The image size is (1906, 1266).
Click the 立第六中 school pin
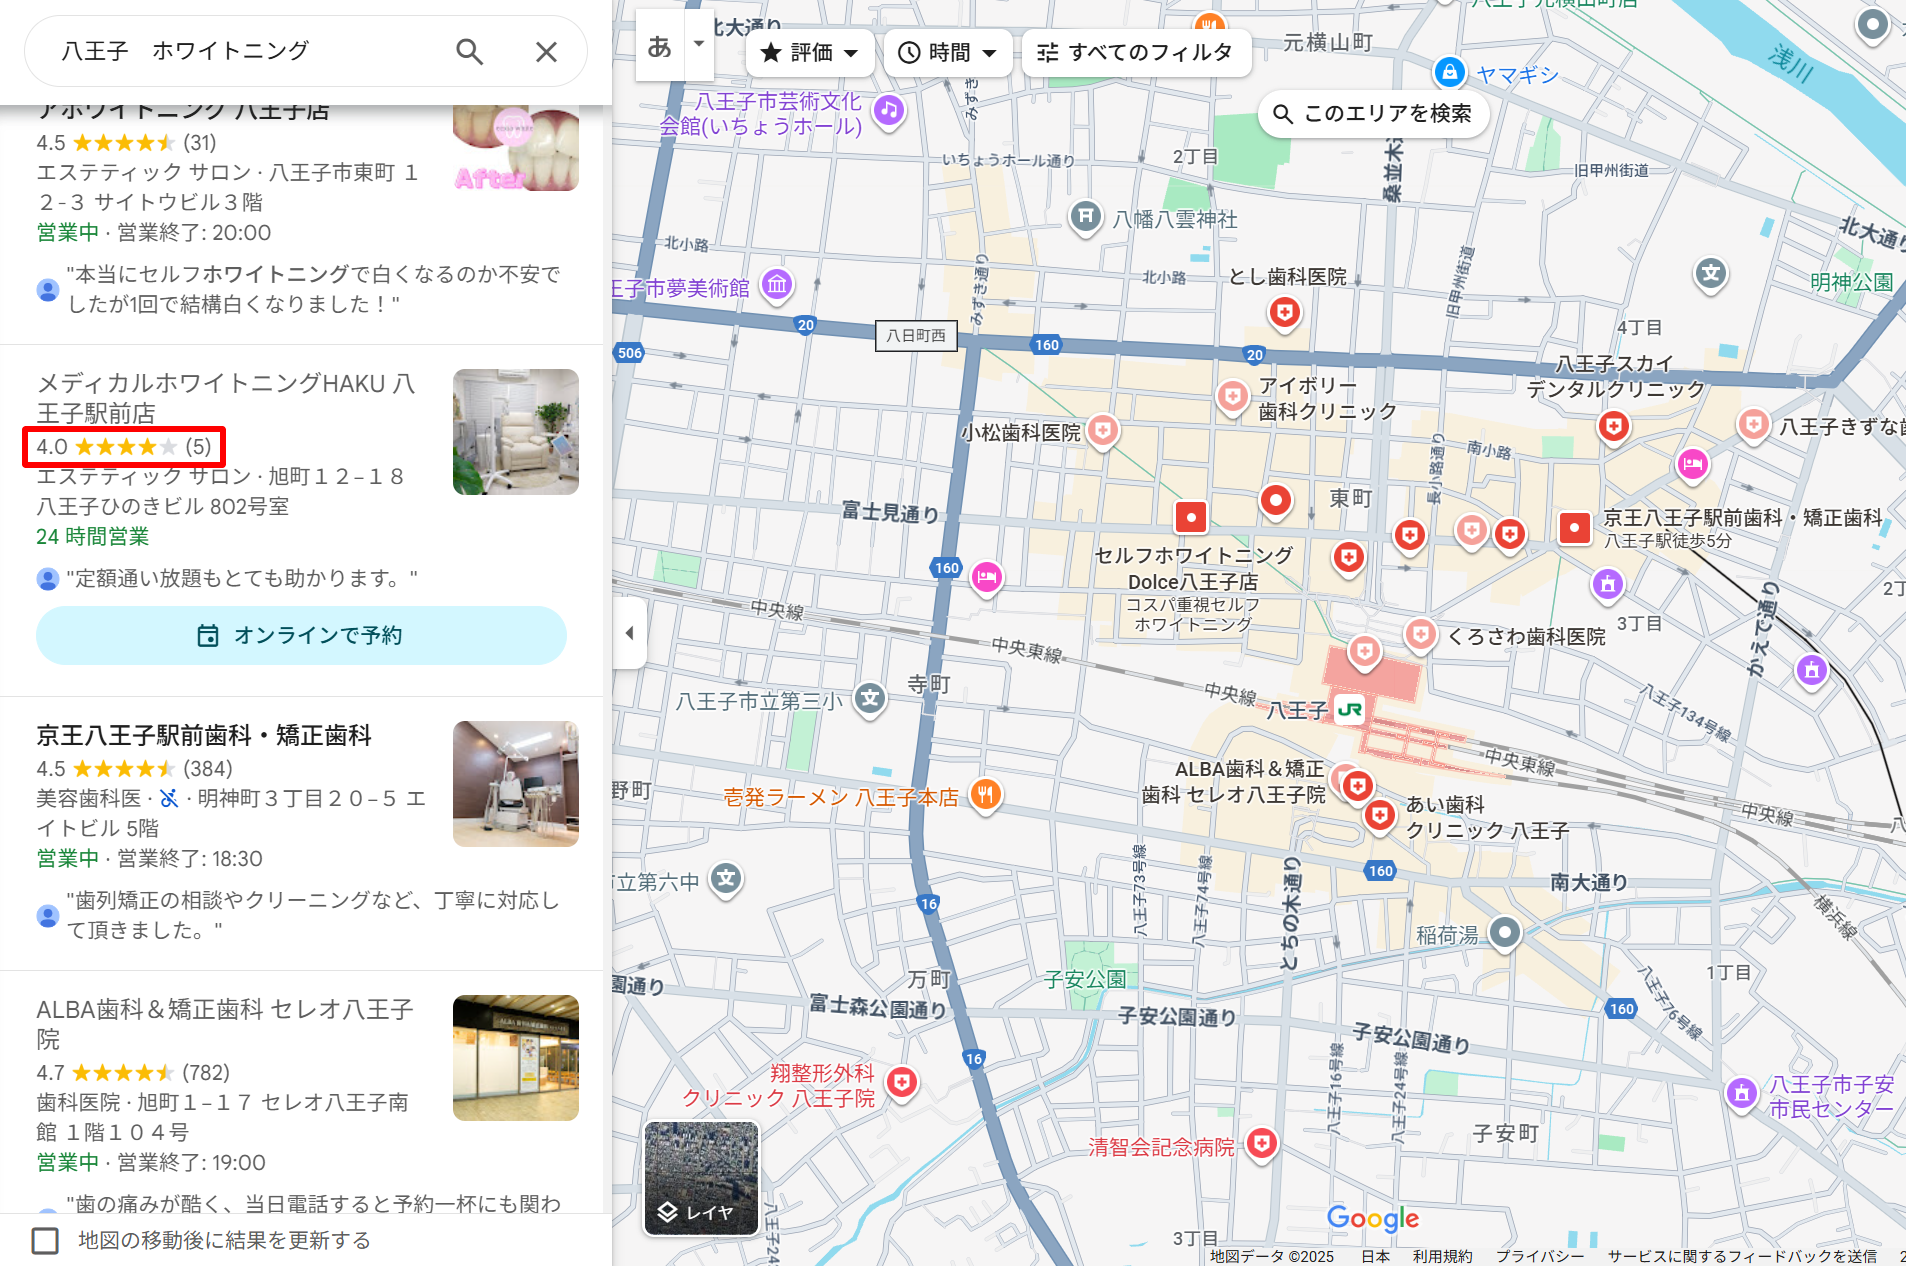tap(726, 879)
